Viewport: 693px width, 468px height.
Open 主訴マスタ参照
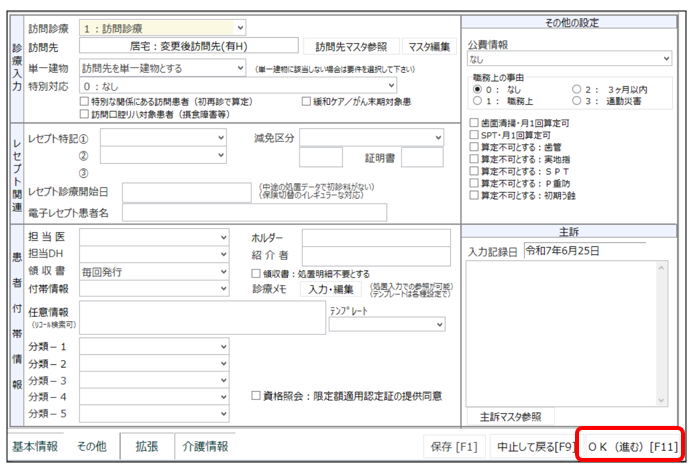coord(510,417)
